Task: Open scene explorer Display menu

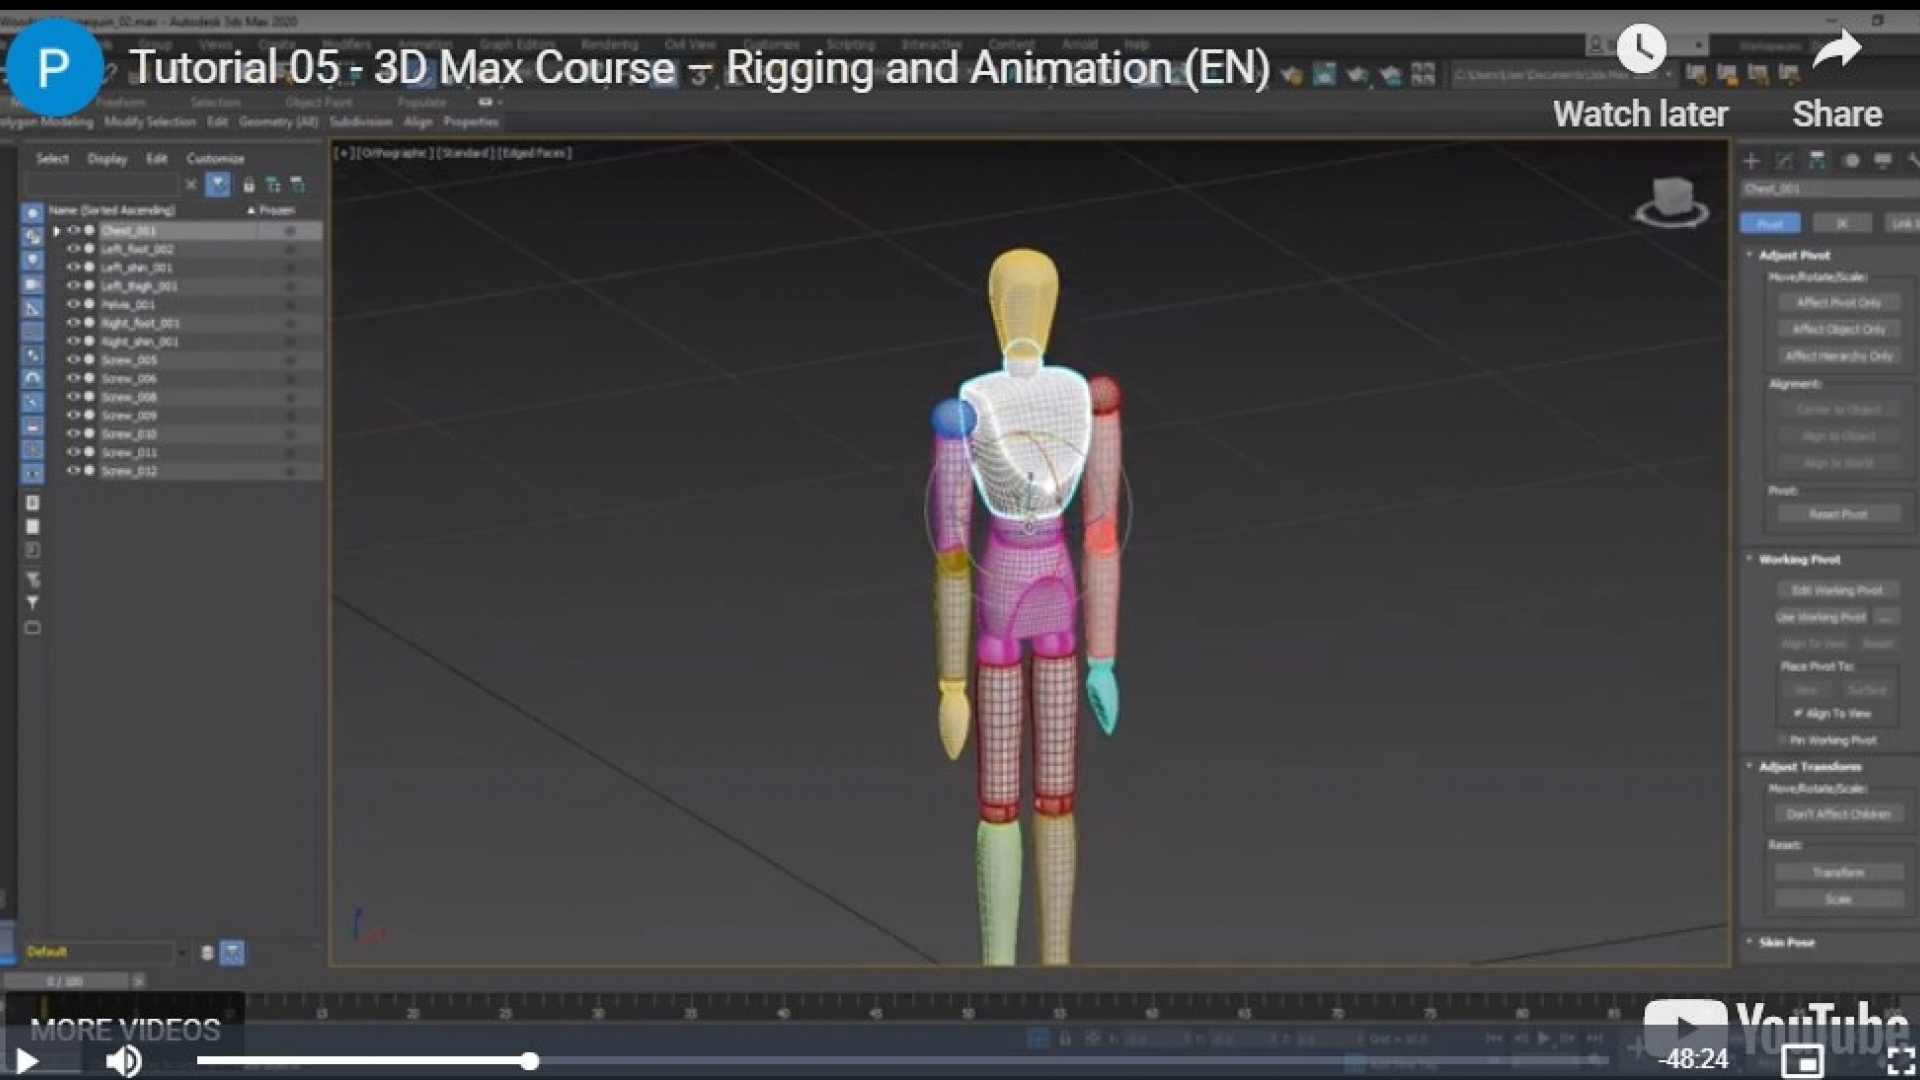Action: (106, 159)
